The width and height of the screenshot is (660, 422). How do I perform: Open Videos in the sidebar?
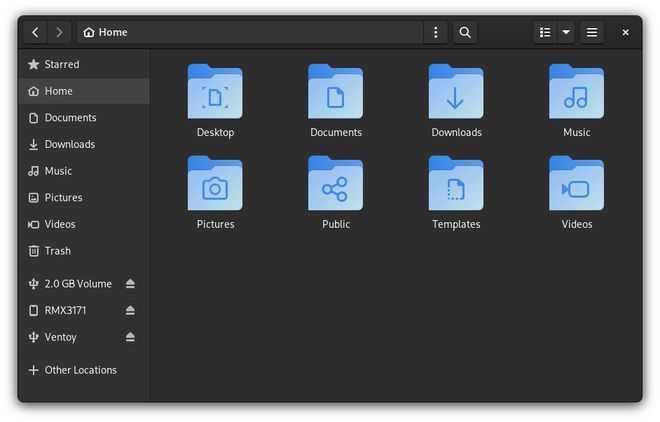pos(84,224)
